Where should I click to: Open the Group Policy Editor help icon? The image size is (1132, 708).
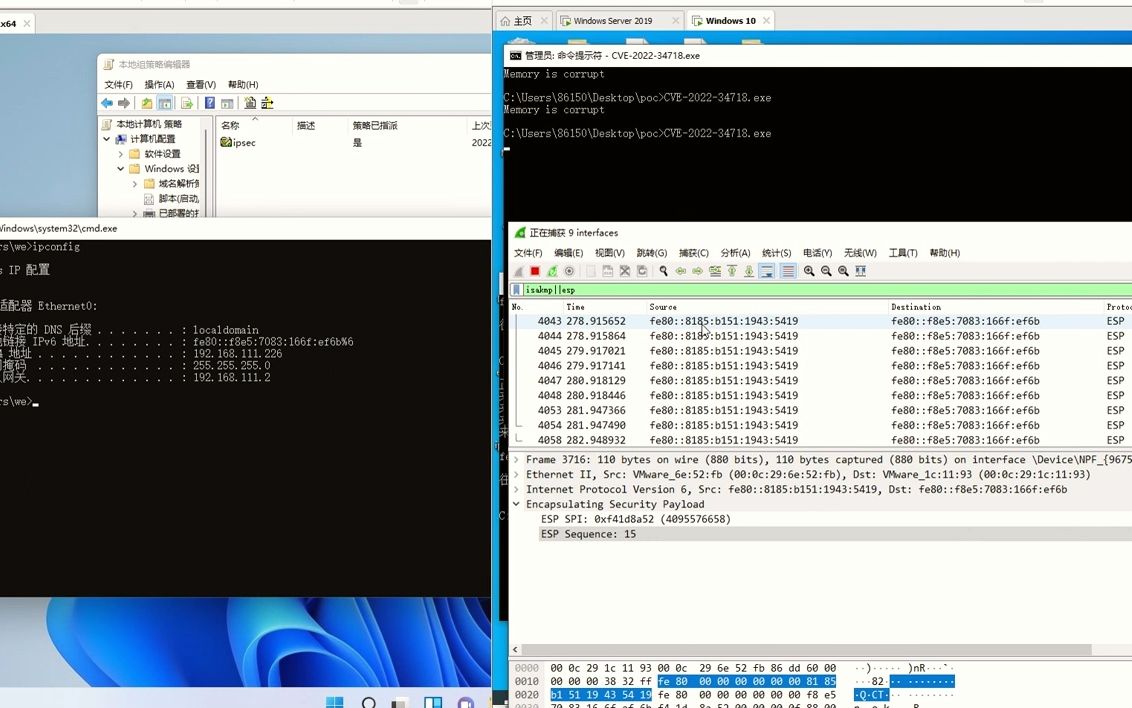click(210, 103)
